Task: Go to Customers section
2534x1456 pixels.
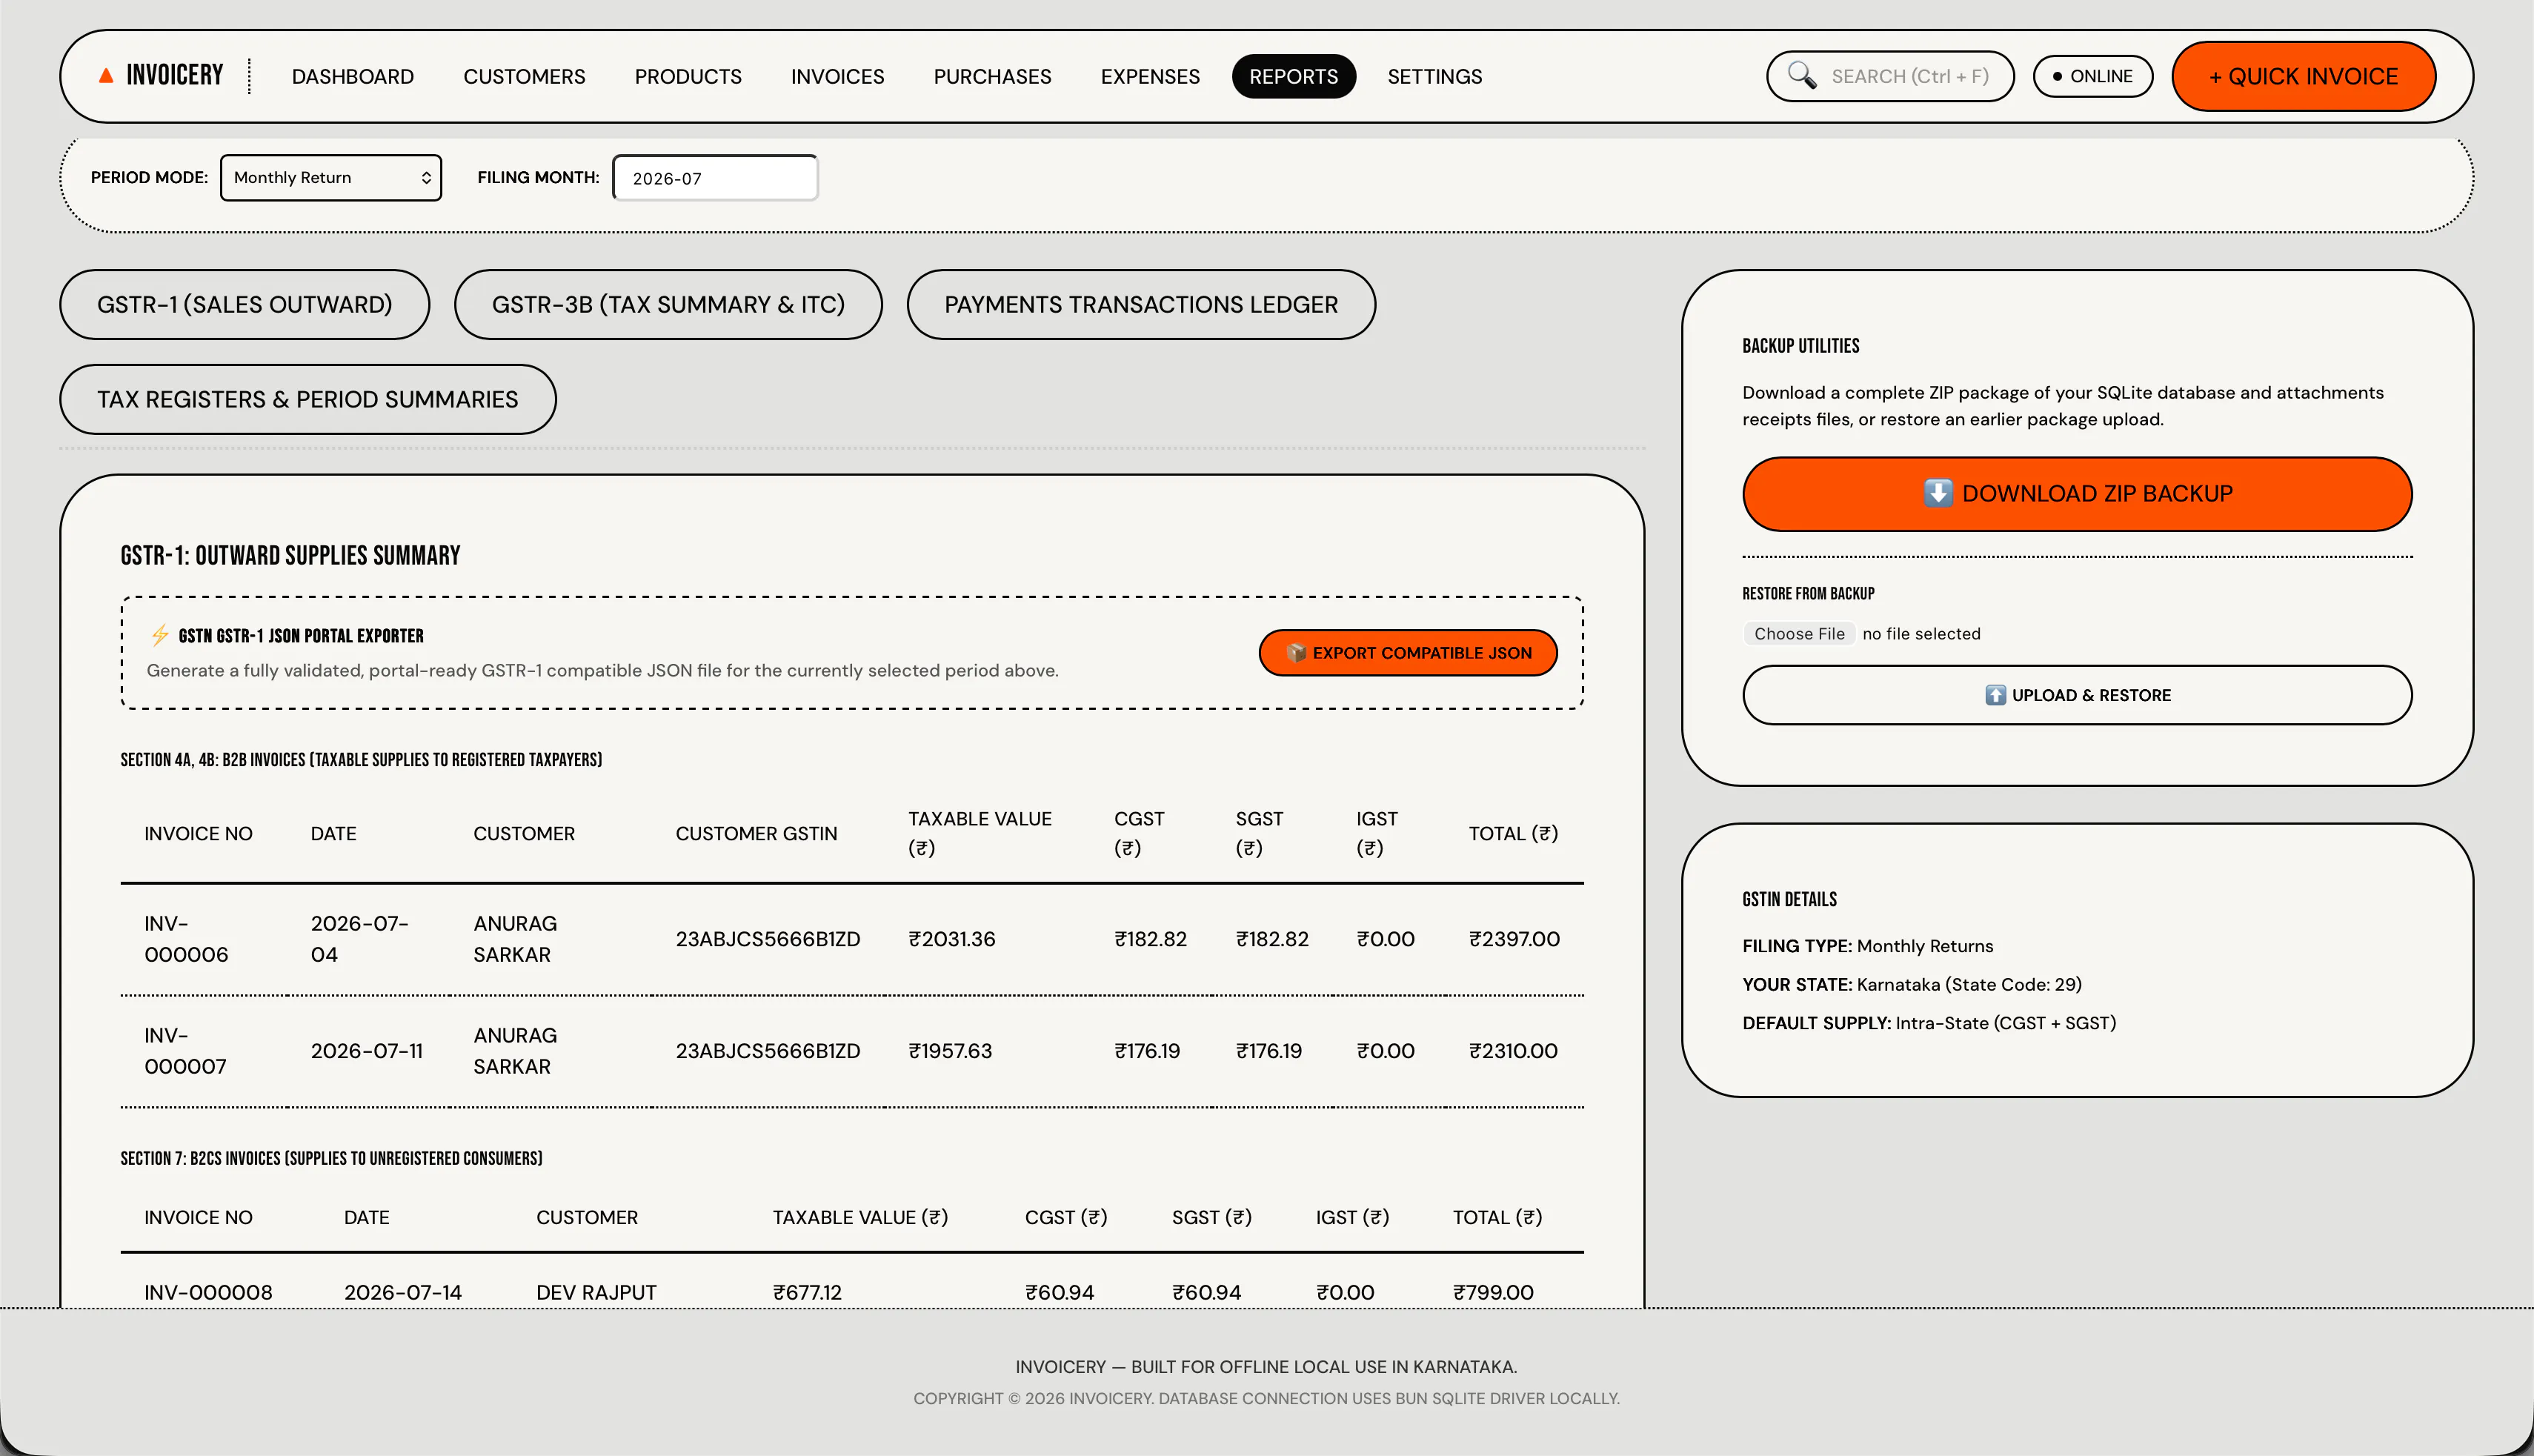Action: pos(524,77)
